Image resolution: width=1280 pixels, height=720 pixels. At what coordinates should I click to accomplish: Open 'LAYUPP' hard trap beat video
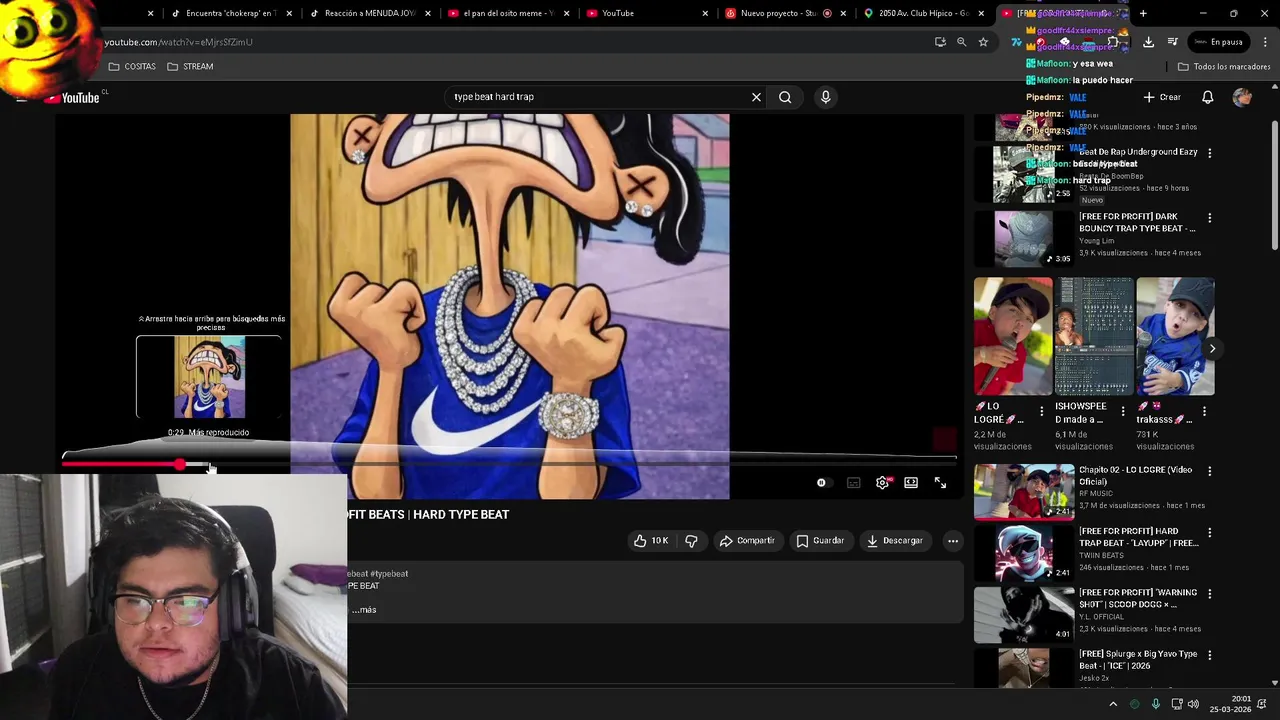pyautogui.click(x=1024, y=553)
